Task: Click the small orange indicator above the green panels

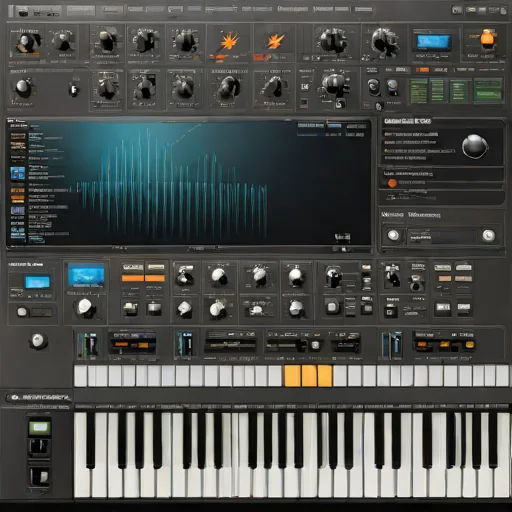Action: 422,70
